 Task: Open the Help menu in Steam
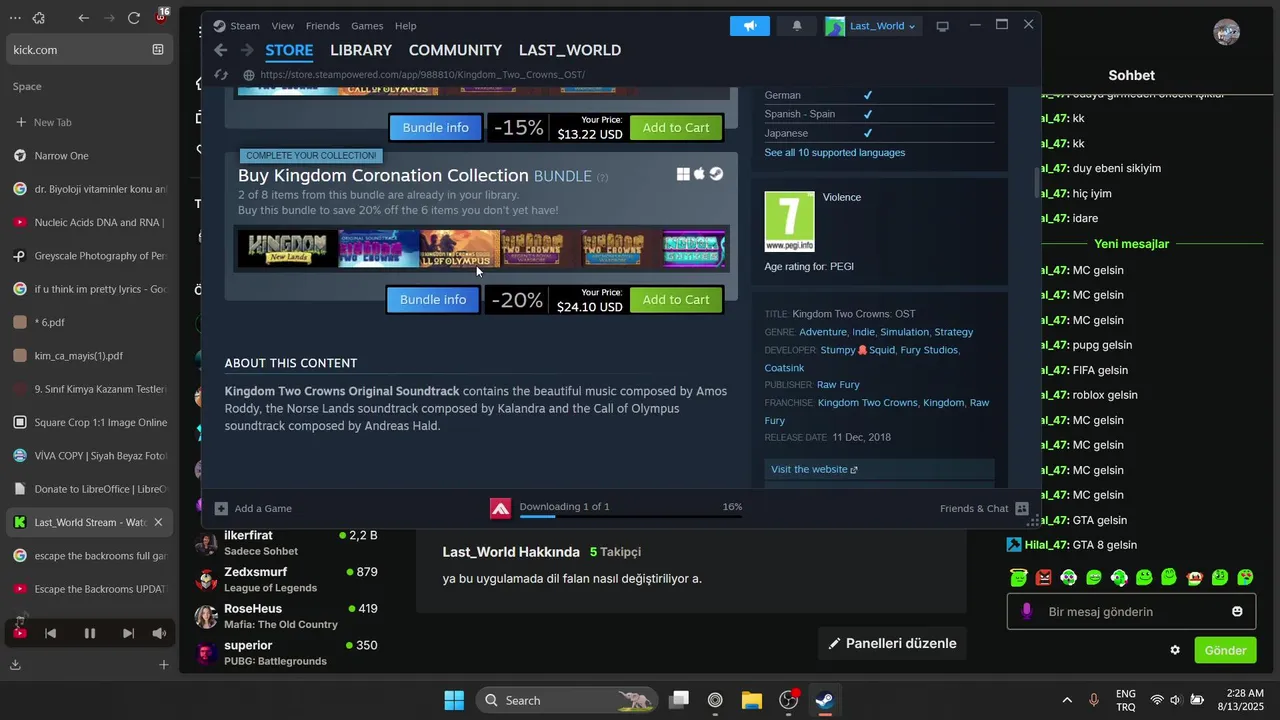coord(405,26)
